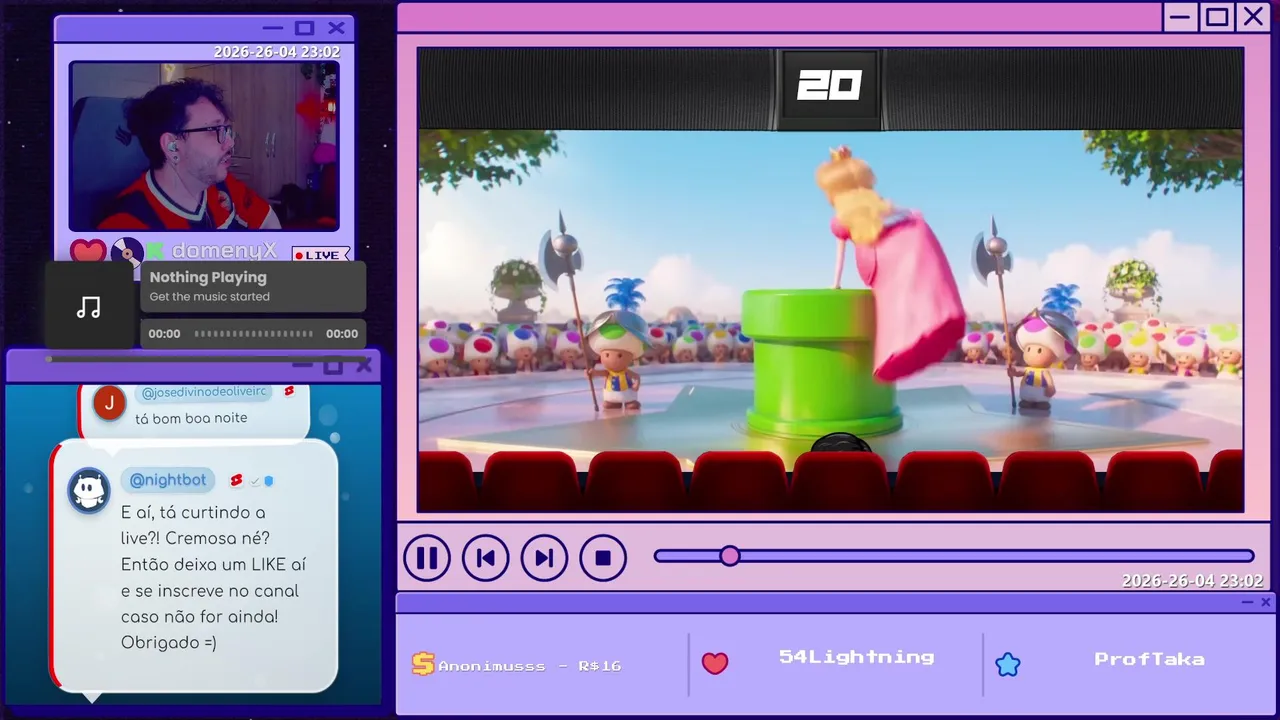Click the vinyl disc icon under webcam
Image resolution: width=1280 pixels, height=720 pixels.
pos(126,253)
